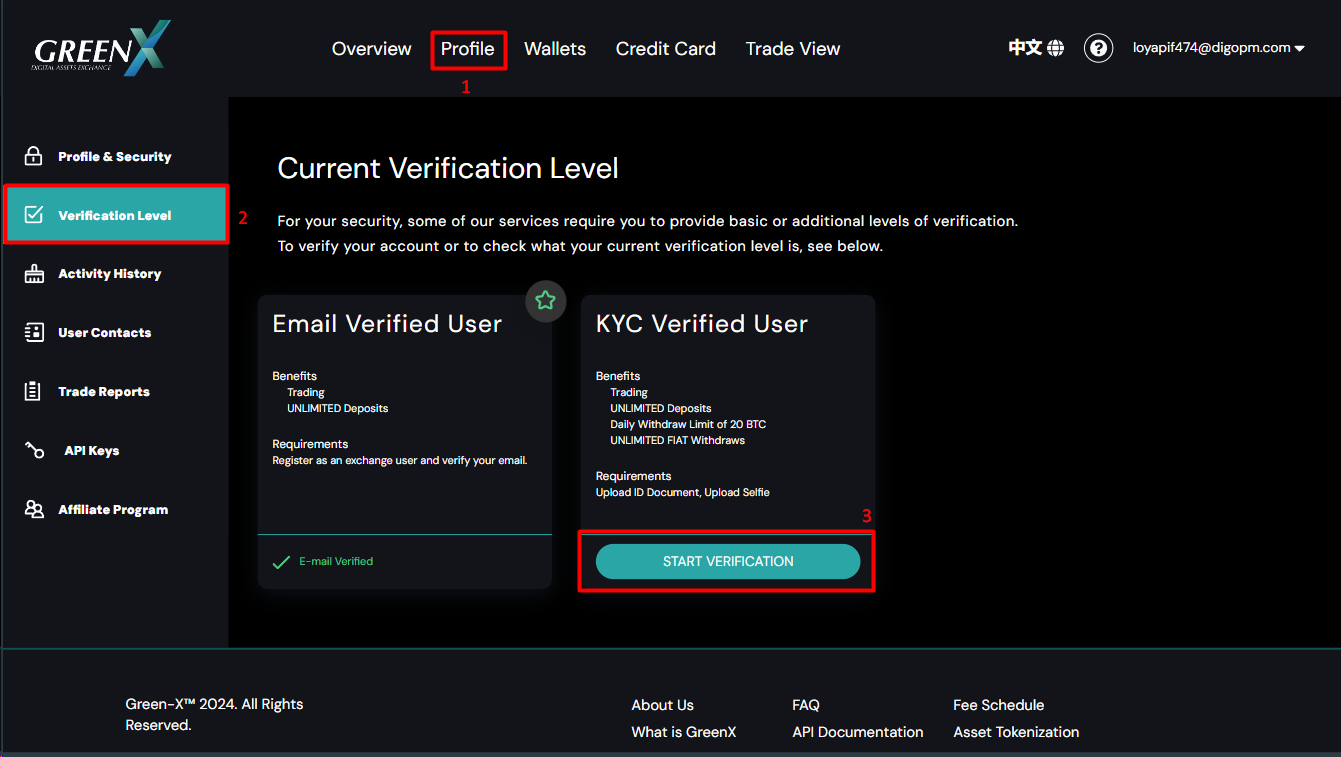
Task: Click the lock icon beside Profile & Security
Action: pyautogui.click(x=34, y=156)
